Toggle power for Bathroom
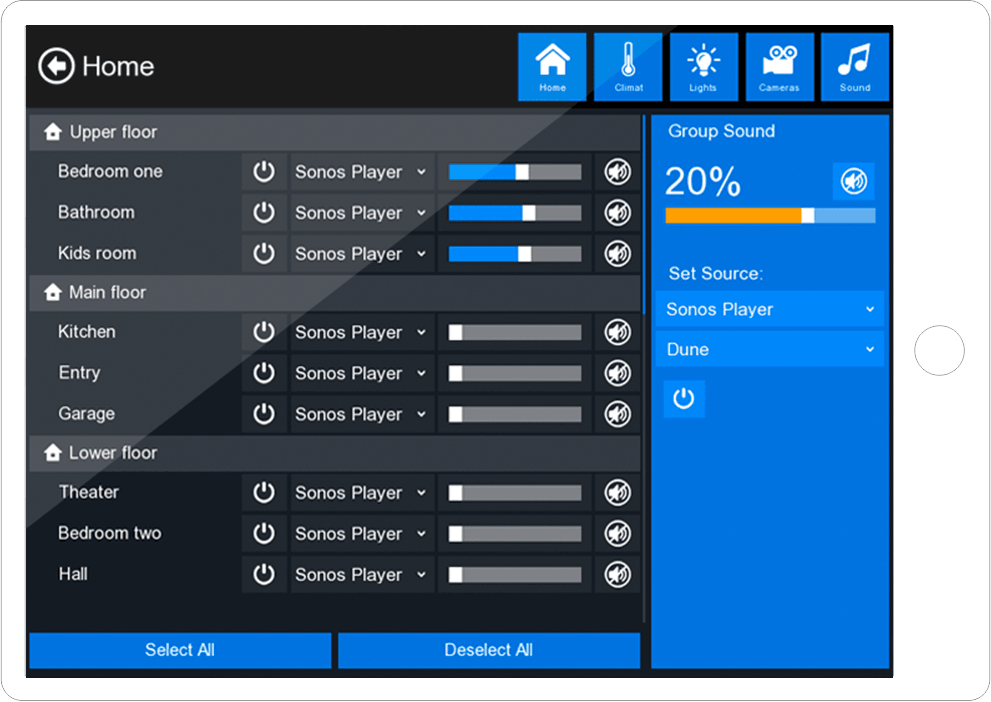This screenshot has width=991, height=702. coord(264,213)
